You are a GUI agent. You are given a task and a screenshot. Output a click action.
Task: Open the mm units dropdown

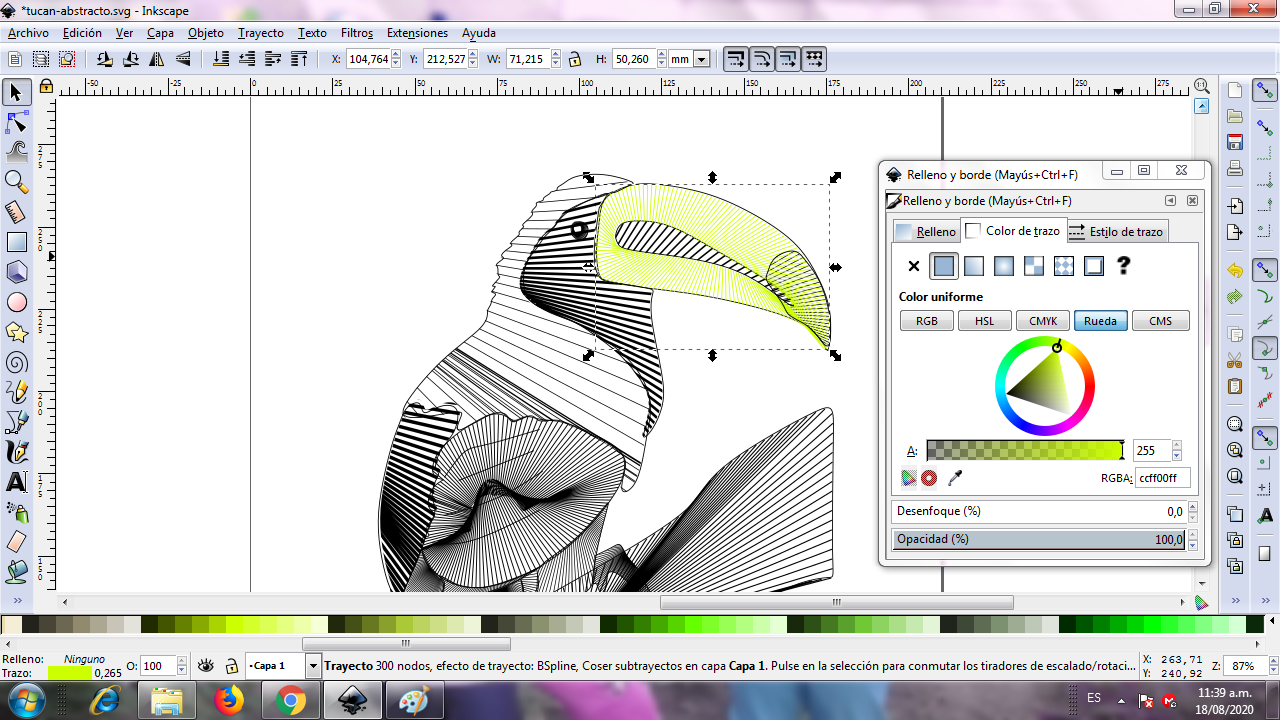(701, 60)
